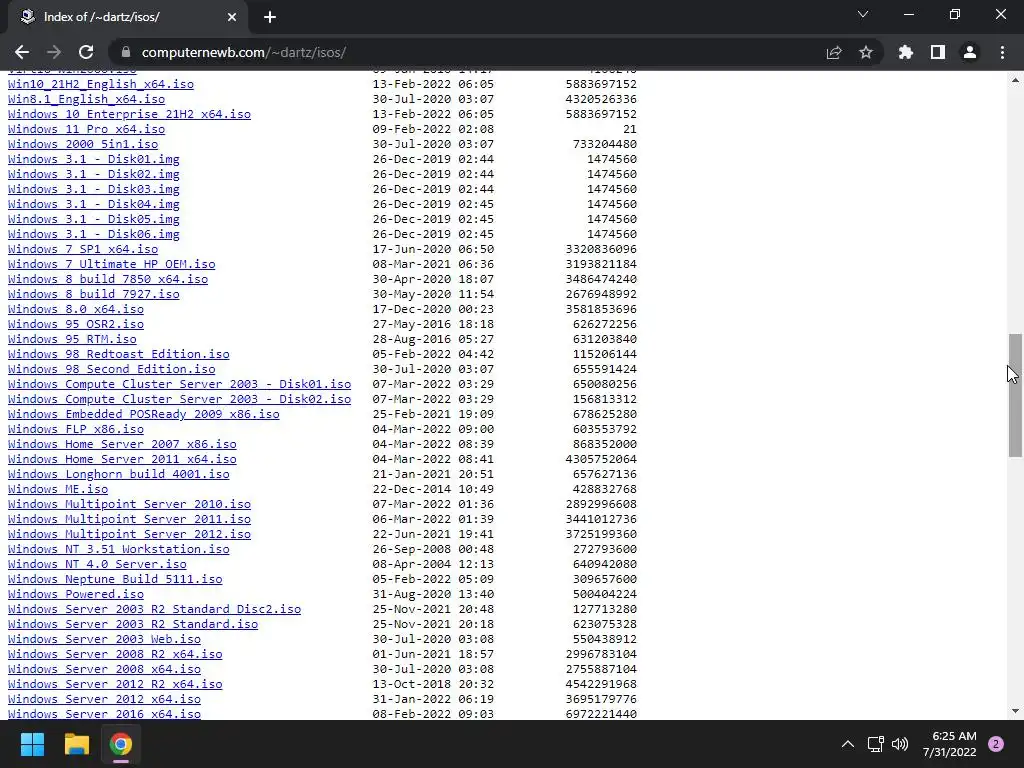Close the Index of /~dartz/isos/ tab
The height and width of the screenshot is (768, 1024).
pyautogui.click(x=232, y=17)
